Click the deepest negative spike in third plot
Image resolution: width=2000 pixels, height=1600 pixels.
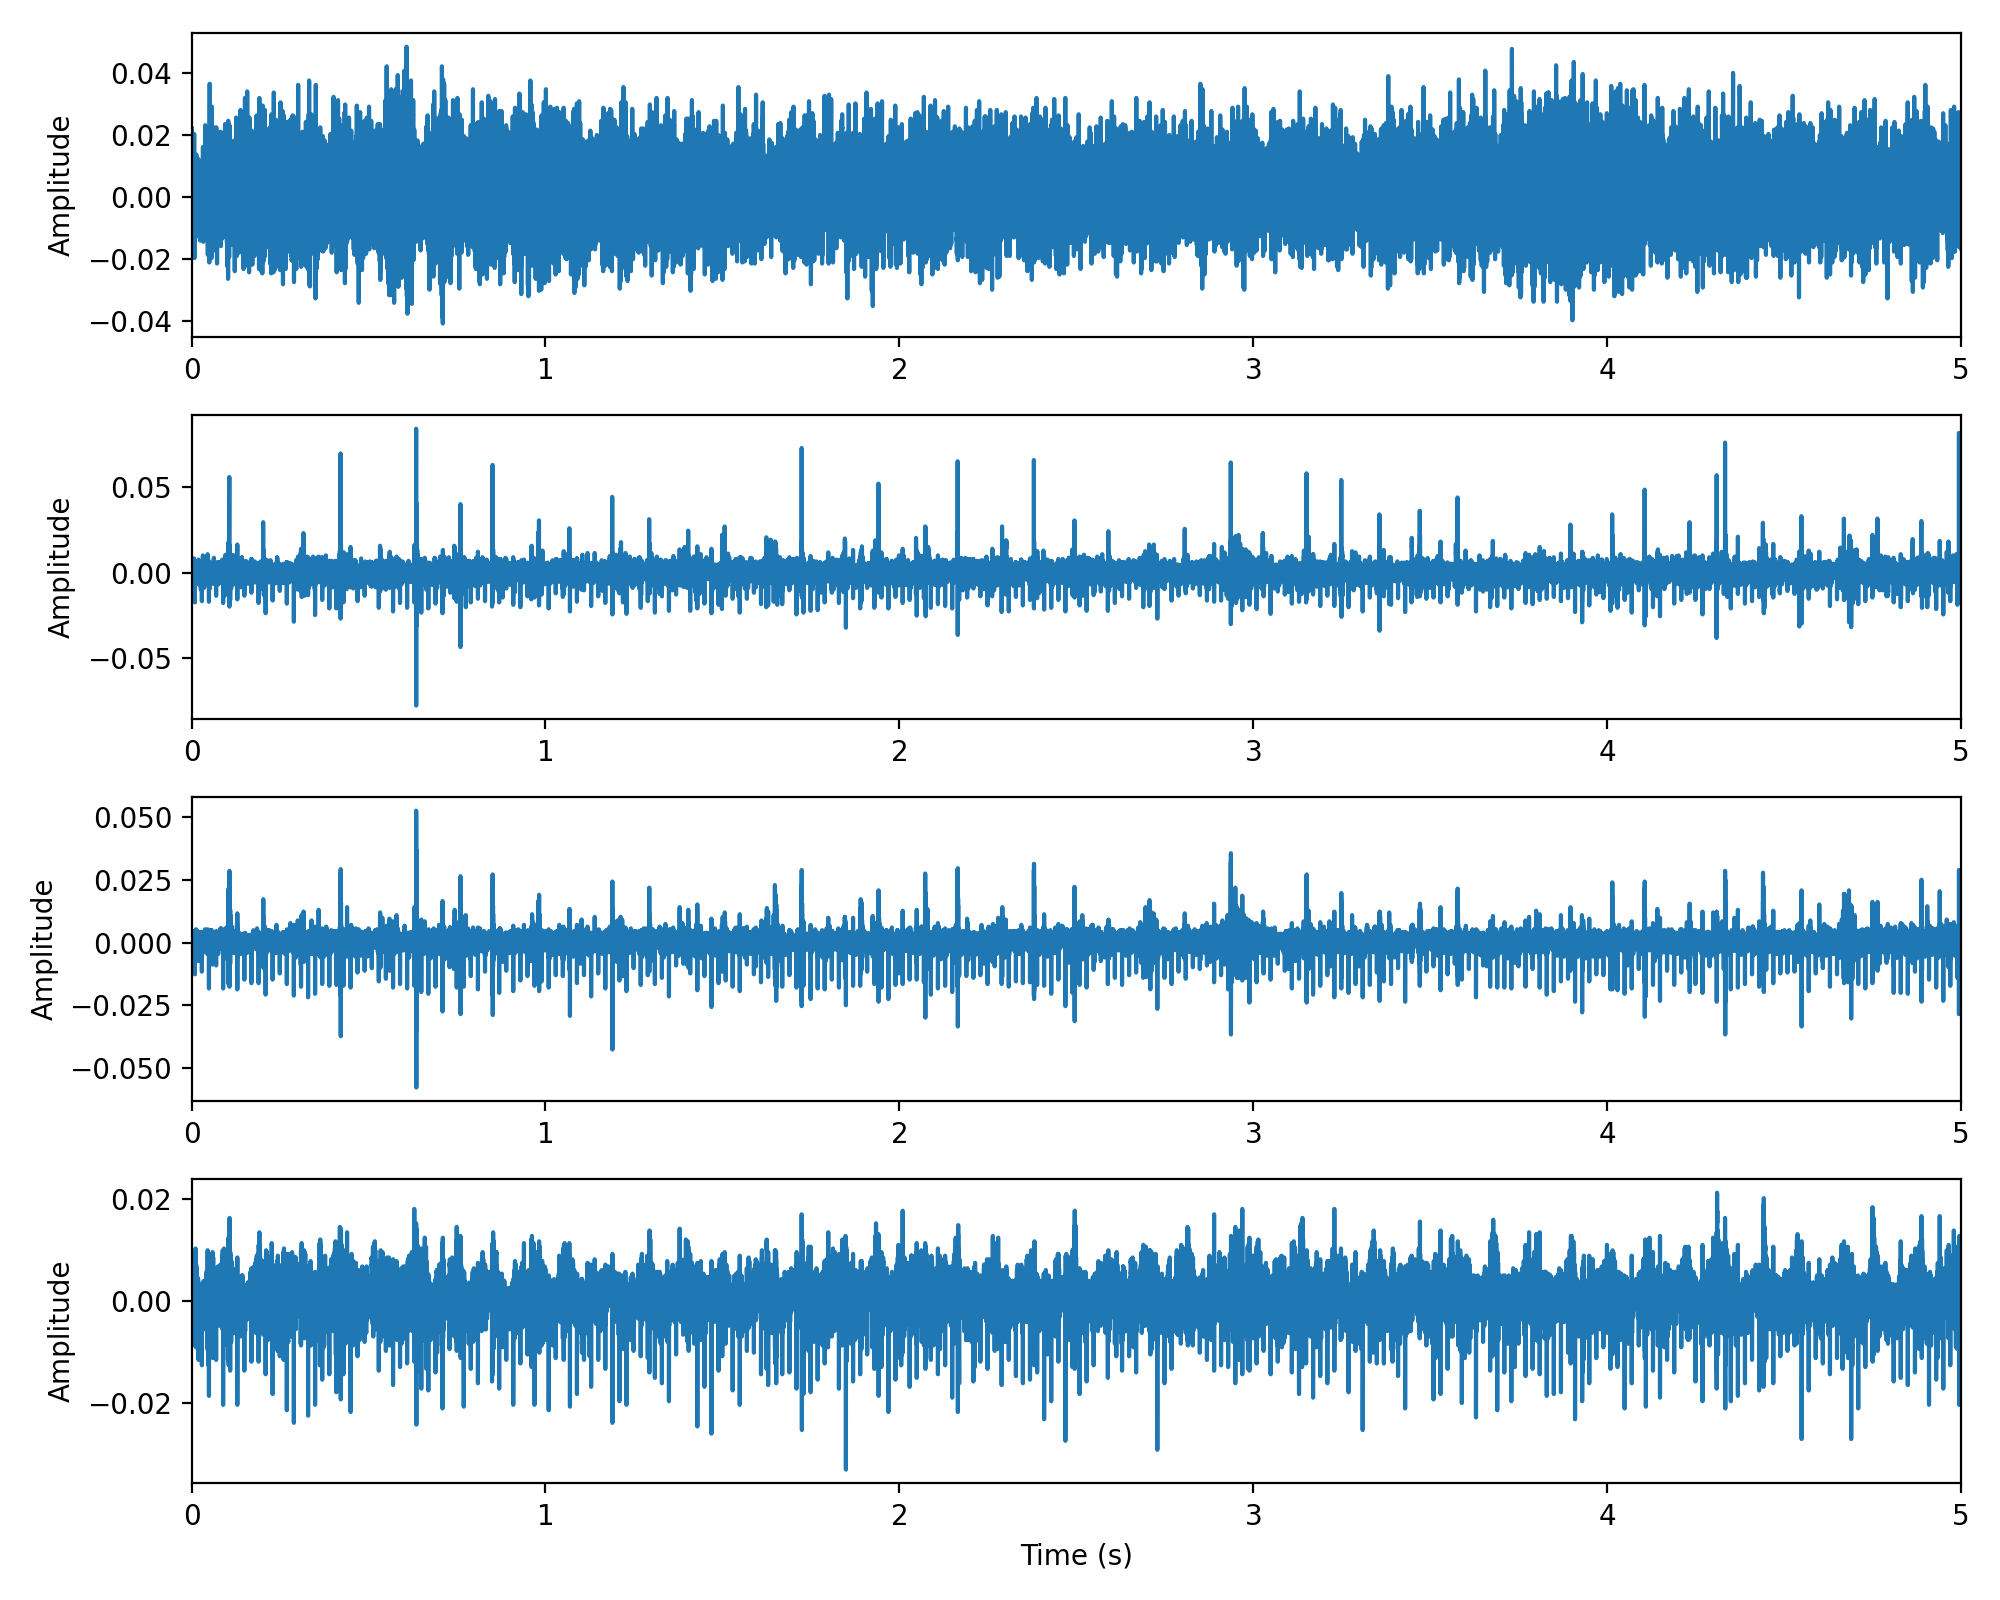click(416, 1084)
